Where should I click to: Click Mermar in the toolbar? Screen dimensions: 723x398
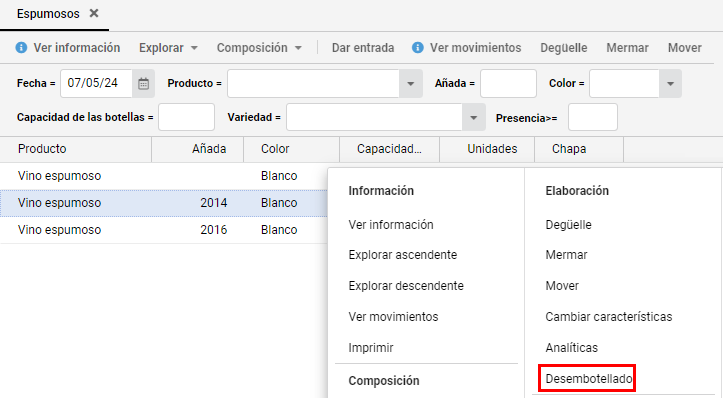pos(627,48)
